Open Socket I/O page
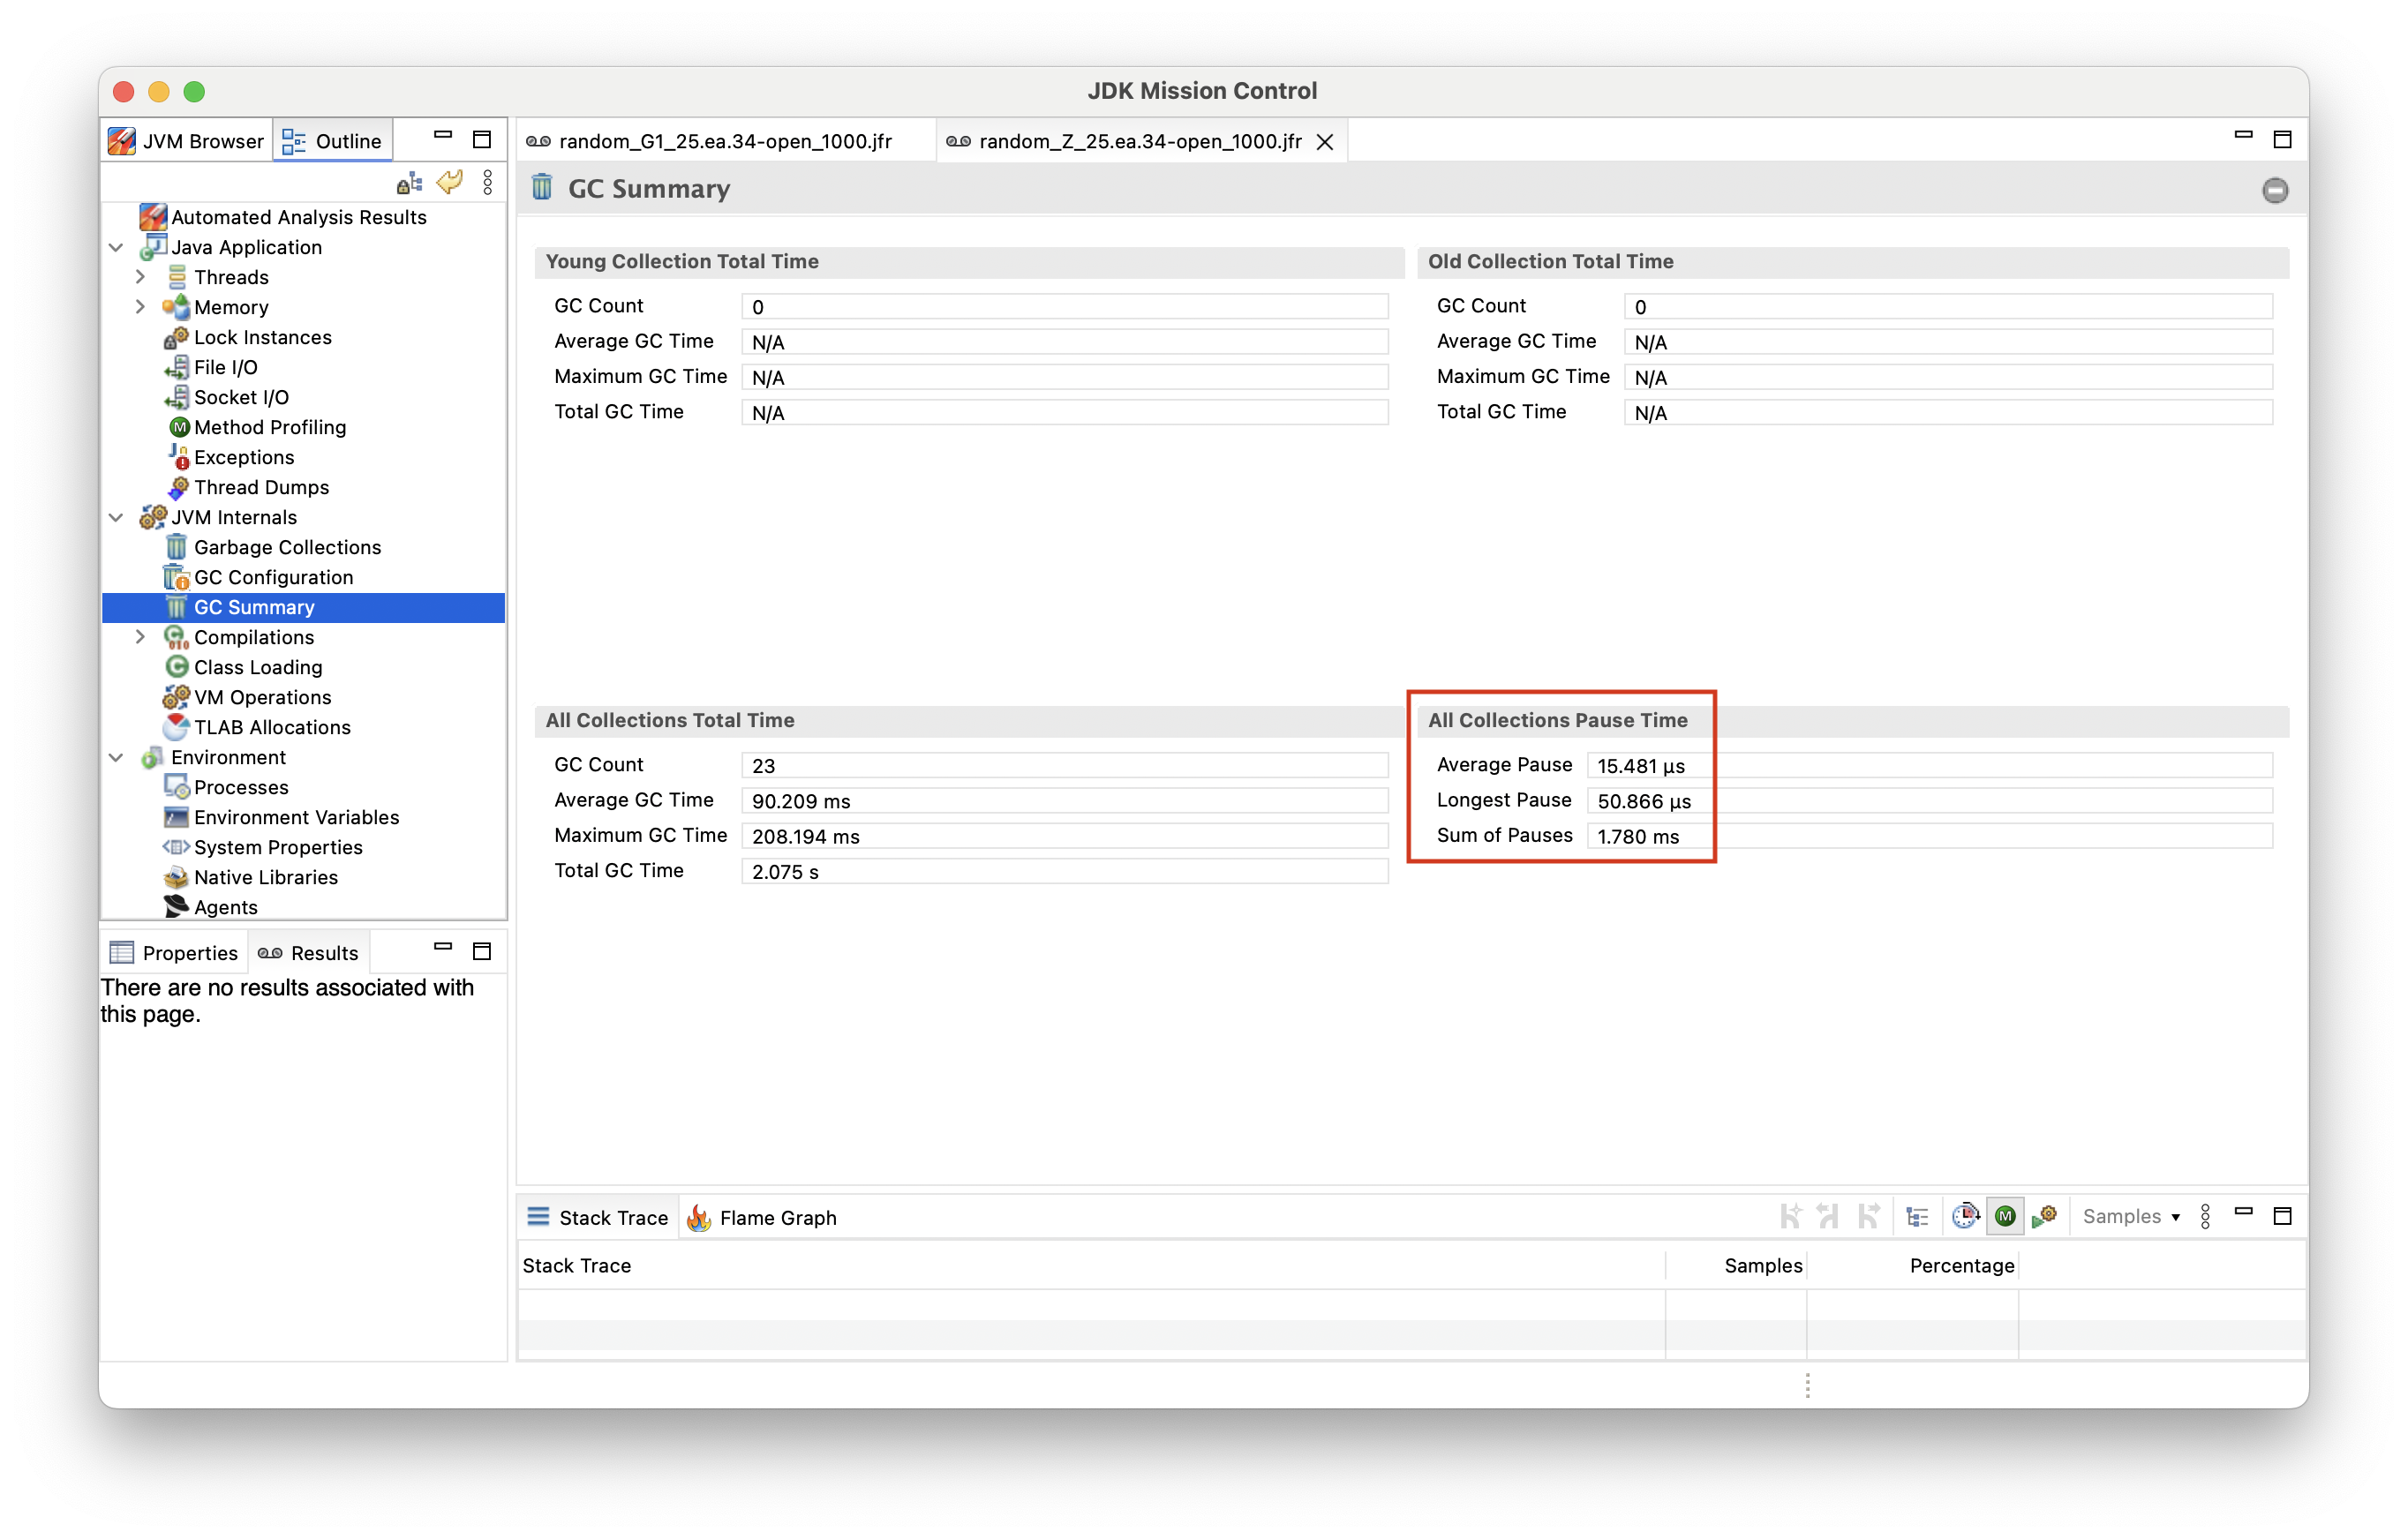 pos(241,397)
